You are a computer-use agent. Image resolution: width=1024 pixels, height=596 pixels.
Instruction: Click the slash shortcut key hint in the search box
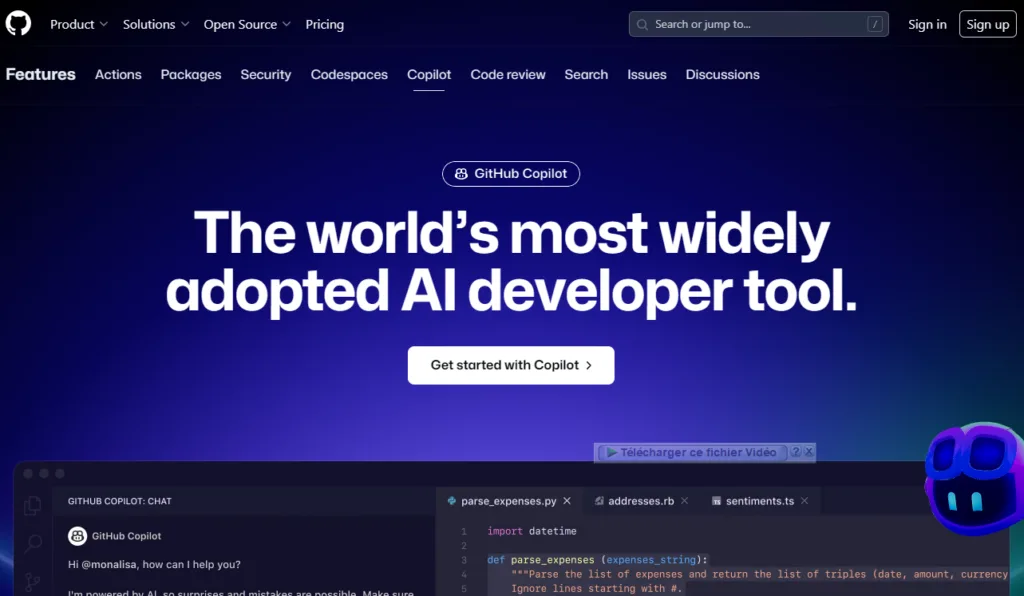874,24
